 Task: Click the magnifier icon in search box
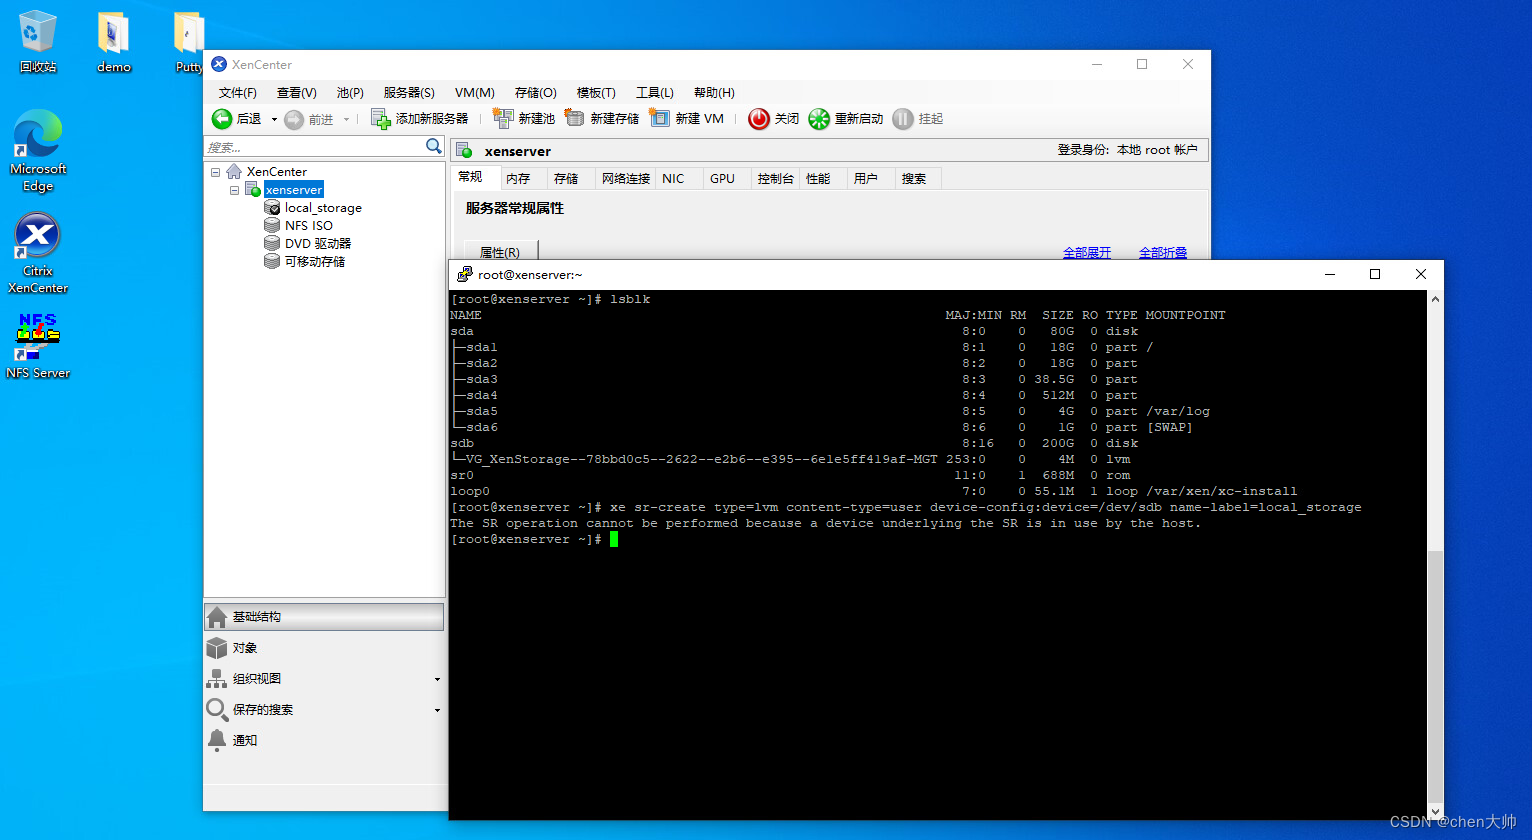point(434,146)
